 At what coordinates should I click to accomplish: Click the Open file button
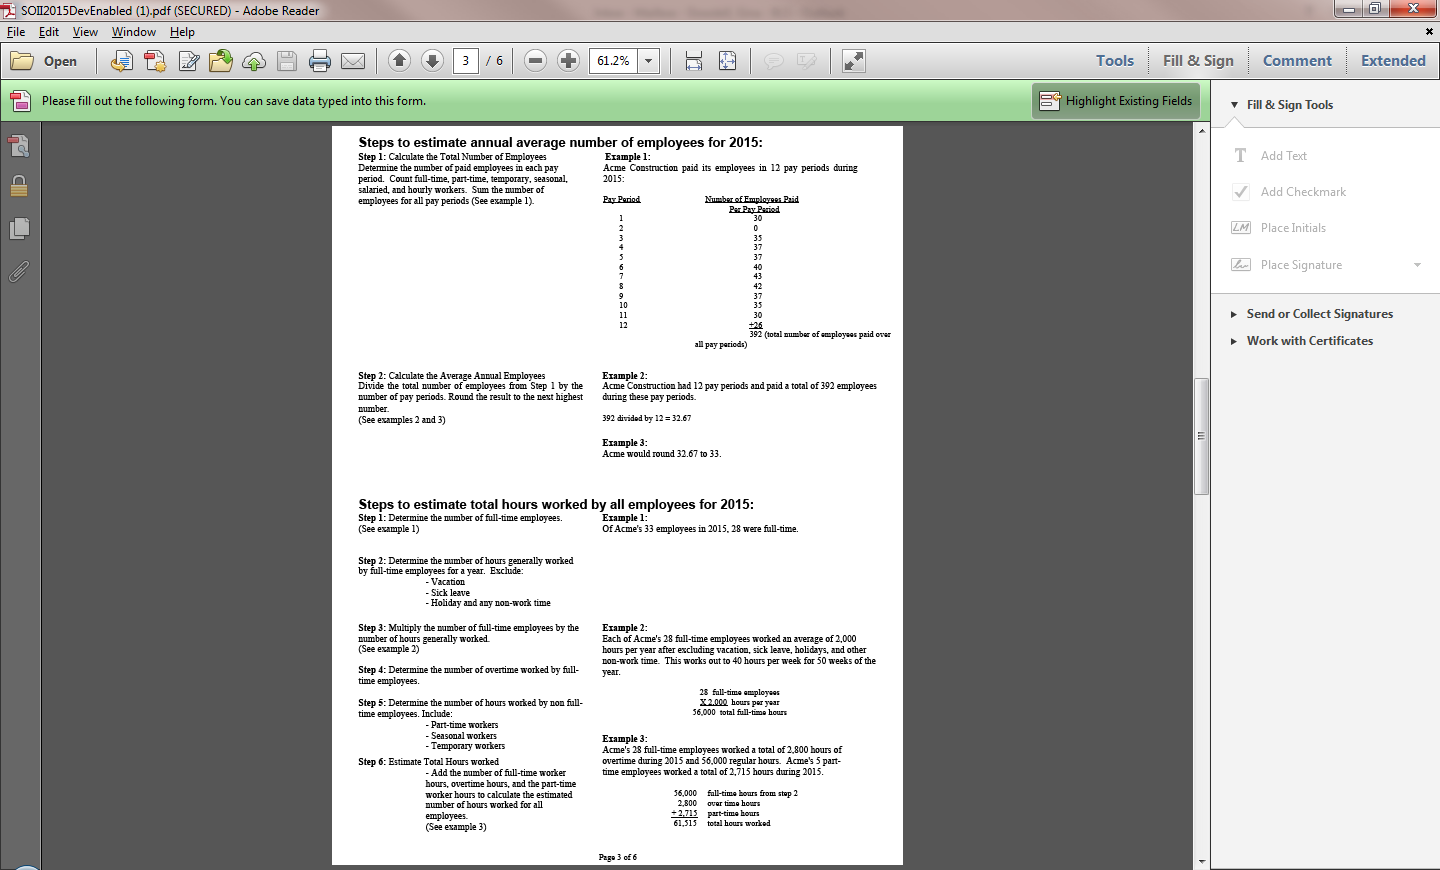click(x=44, y=61)
